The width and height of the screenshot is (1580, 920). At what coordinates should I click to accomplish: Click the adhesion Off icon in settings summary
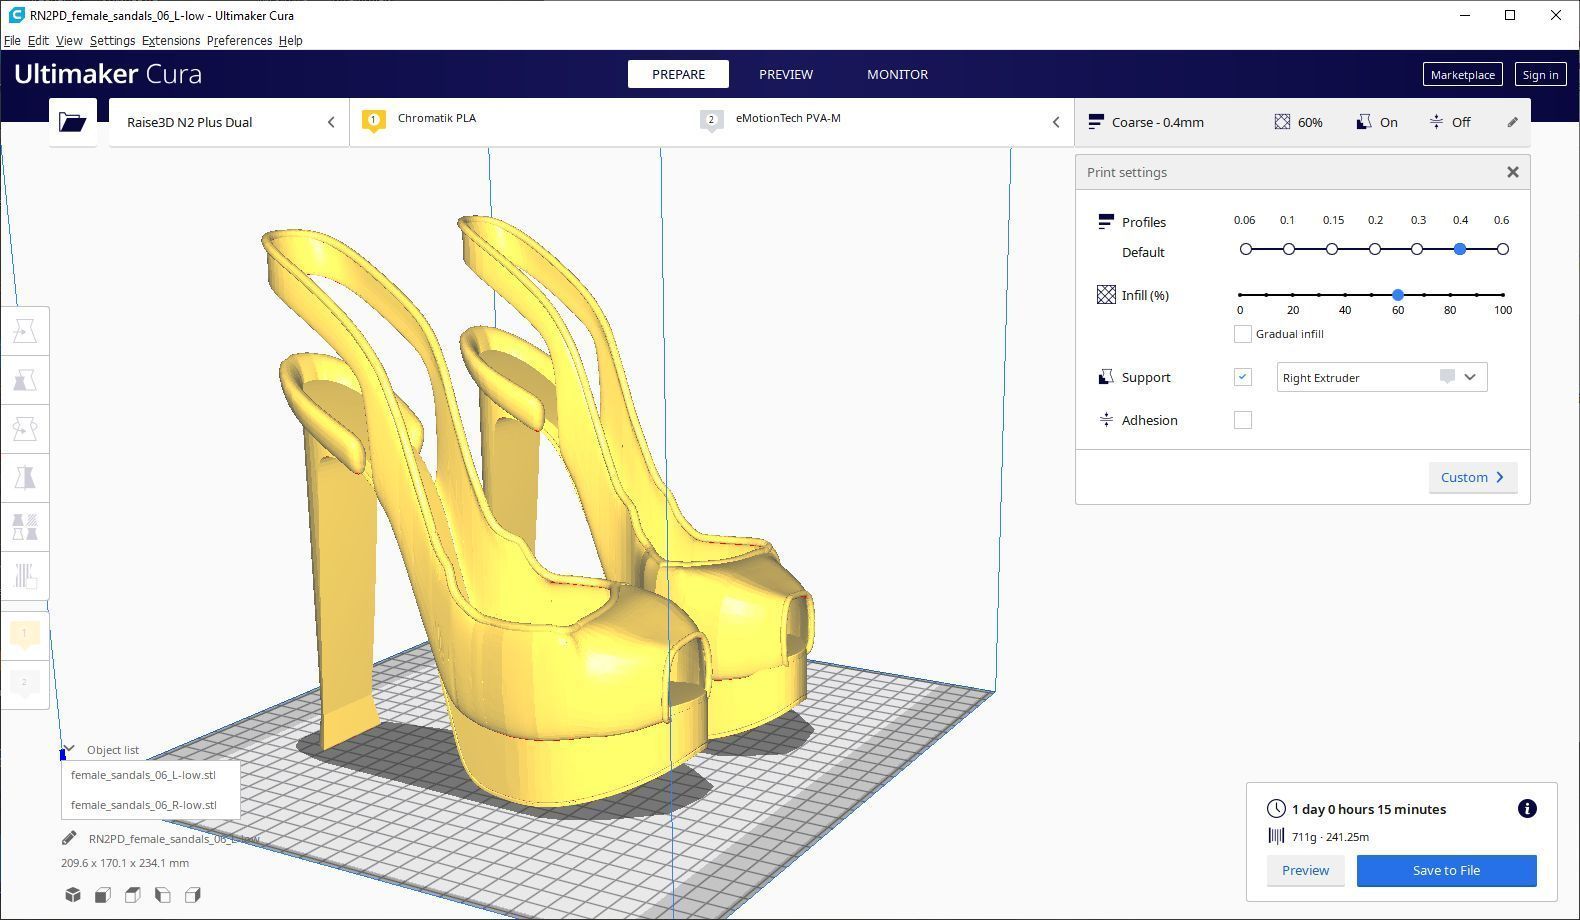tap(1436, 122)
